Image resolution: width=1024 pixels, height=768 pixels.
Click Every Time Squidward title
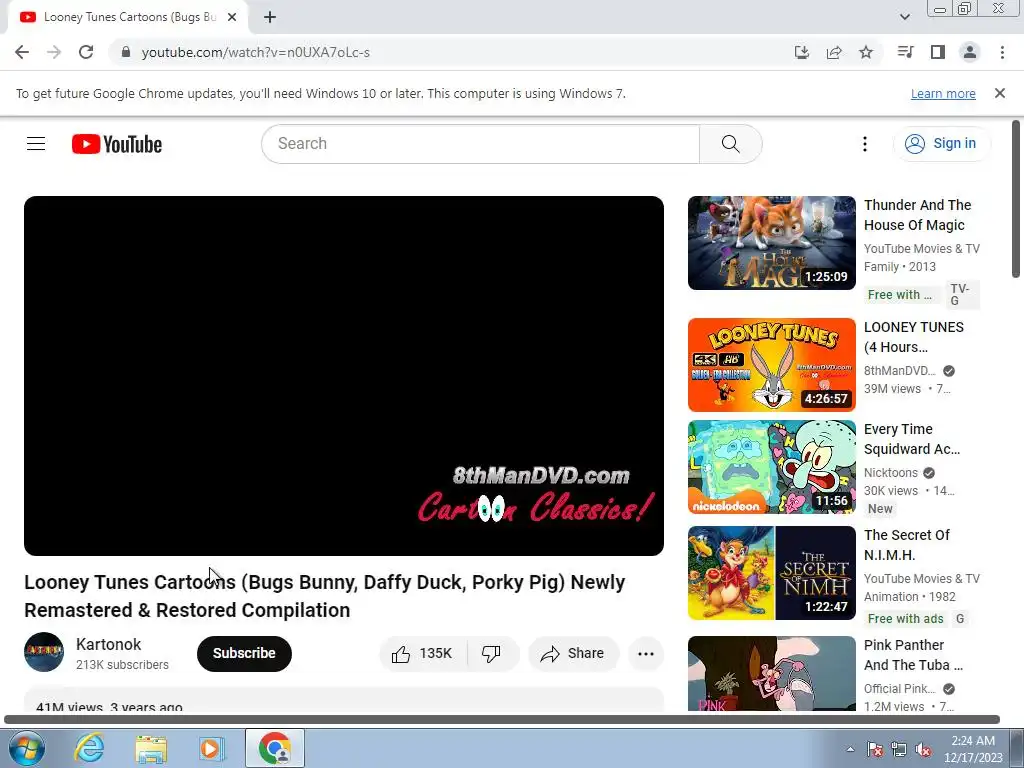(912, 439)
